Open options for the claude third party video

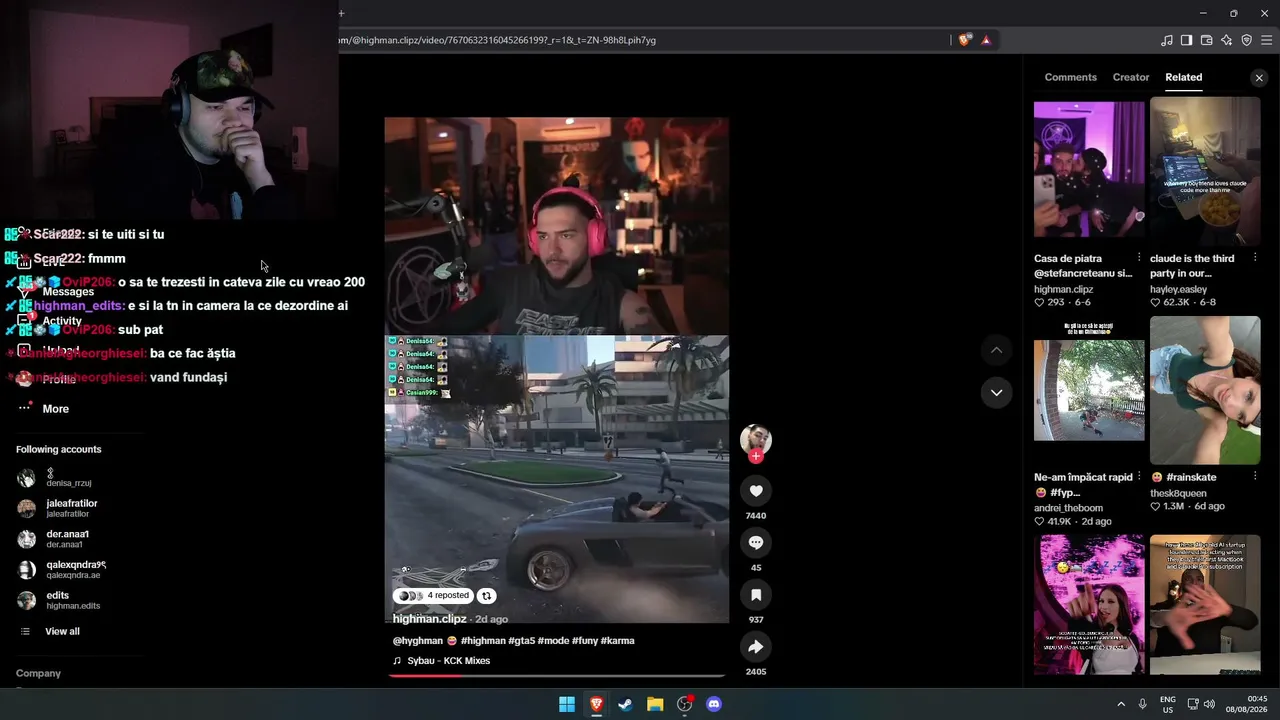(x=1255, y=258)
